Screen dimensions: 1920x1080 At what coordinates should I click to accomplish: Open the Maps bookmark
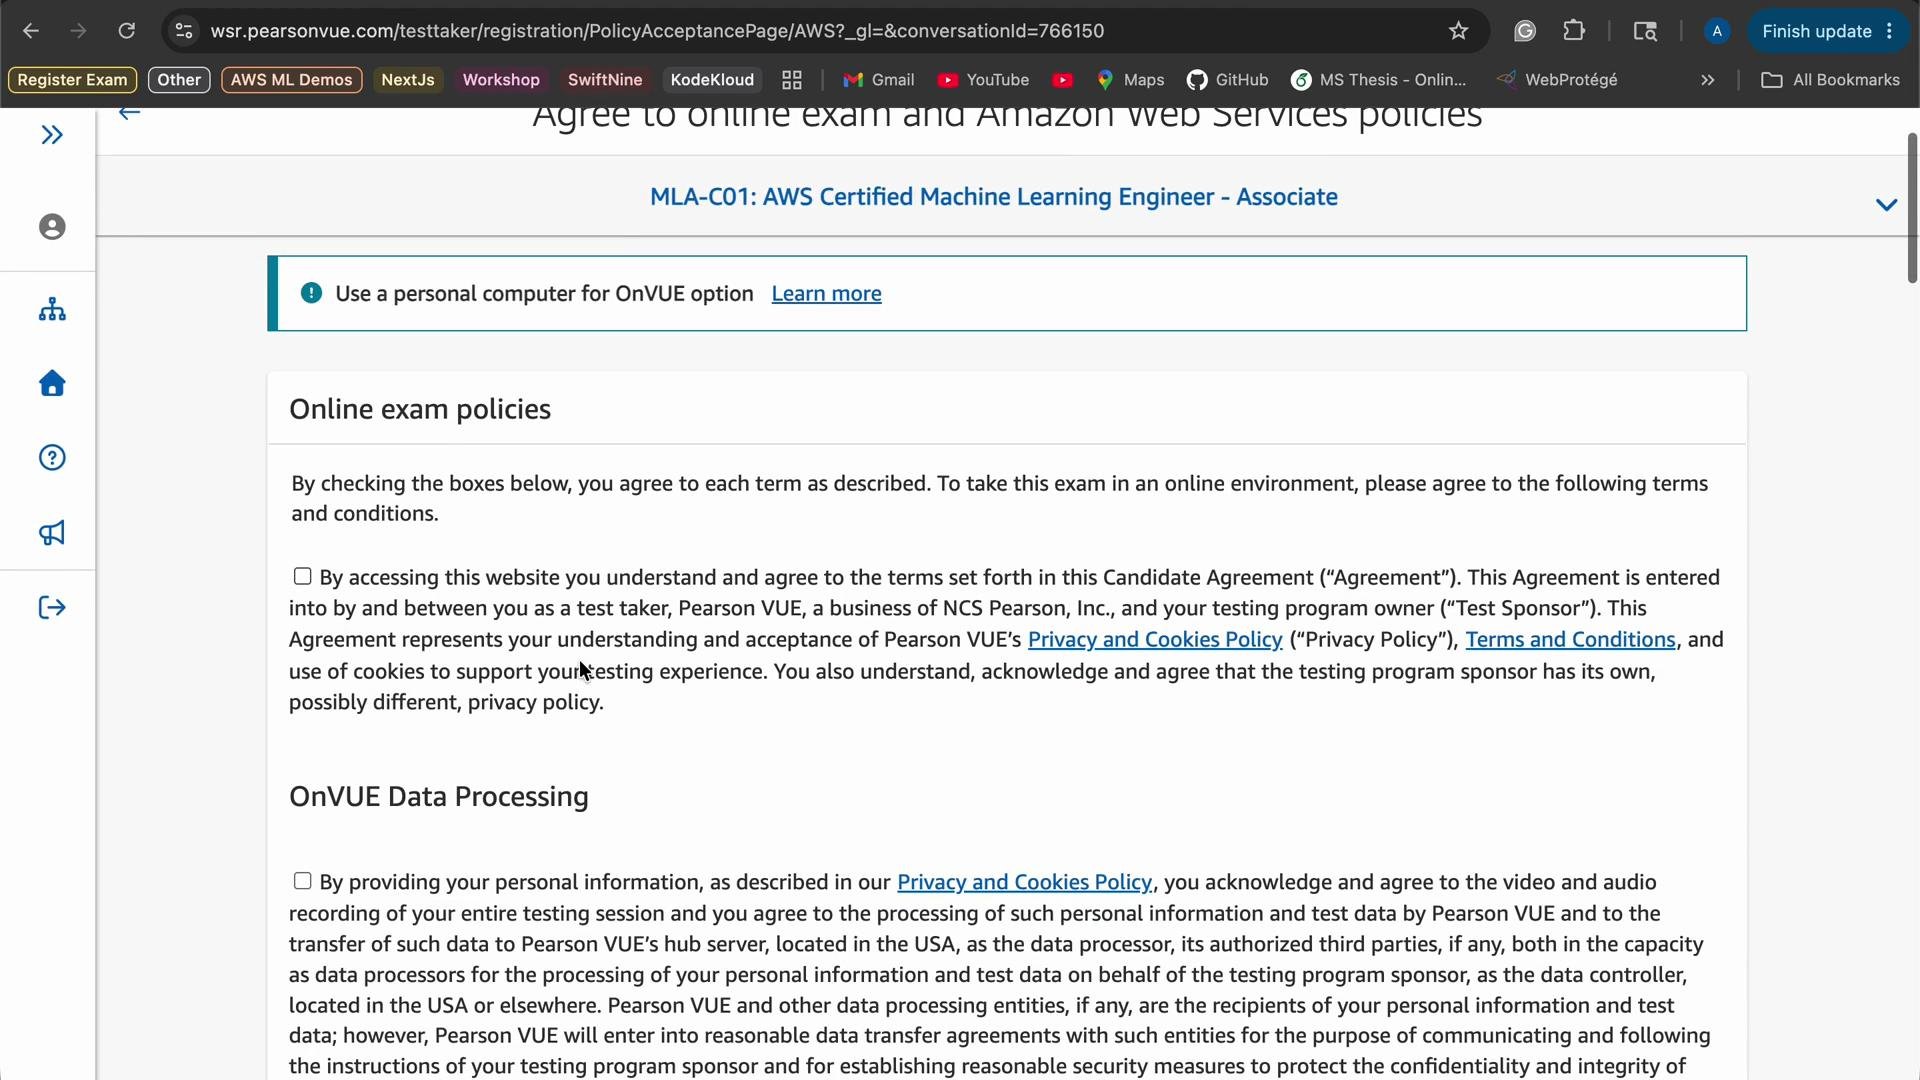click(1131, 80)
